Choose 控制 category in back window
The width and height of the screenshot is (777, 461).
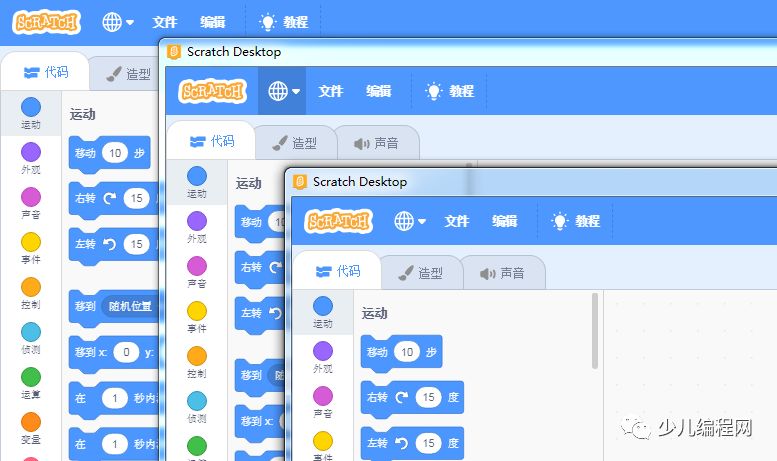[x=31, y=293]
